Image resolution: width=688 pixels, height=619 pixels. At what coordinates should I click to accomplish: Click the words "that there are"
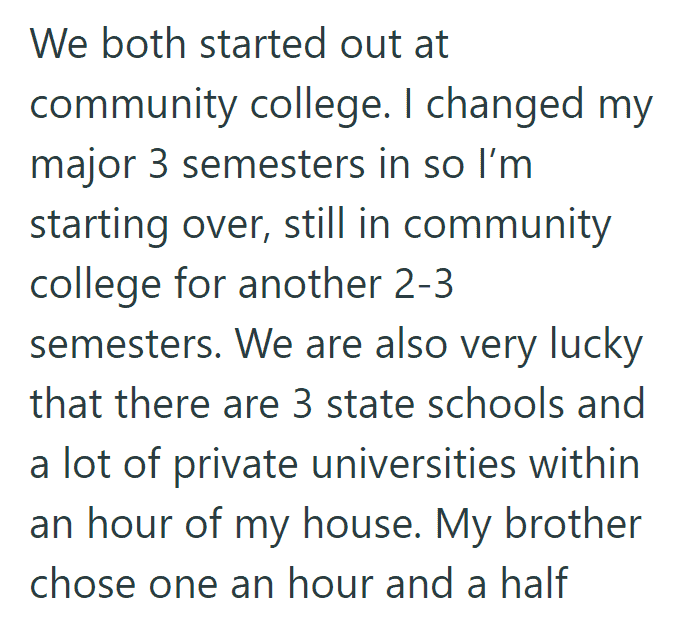154,403
